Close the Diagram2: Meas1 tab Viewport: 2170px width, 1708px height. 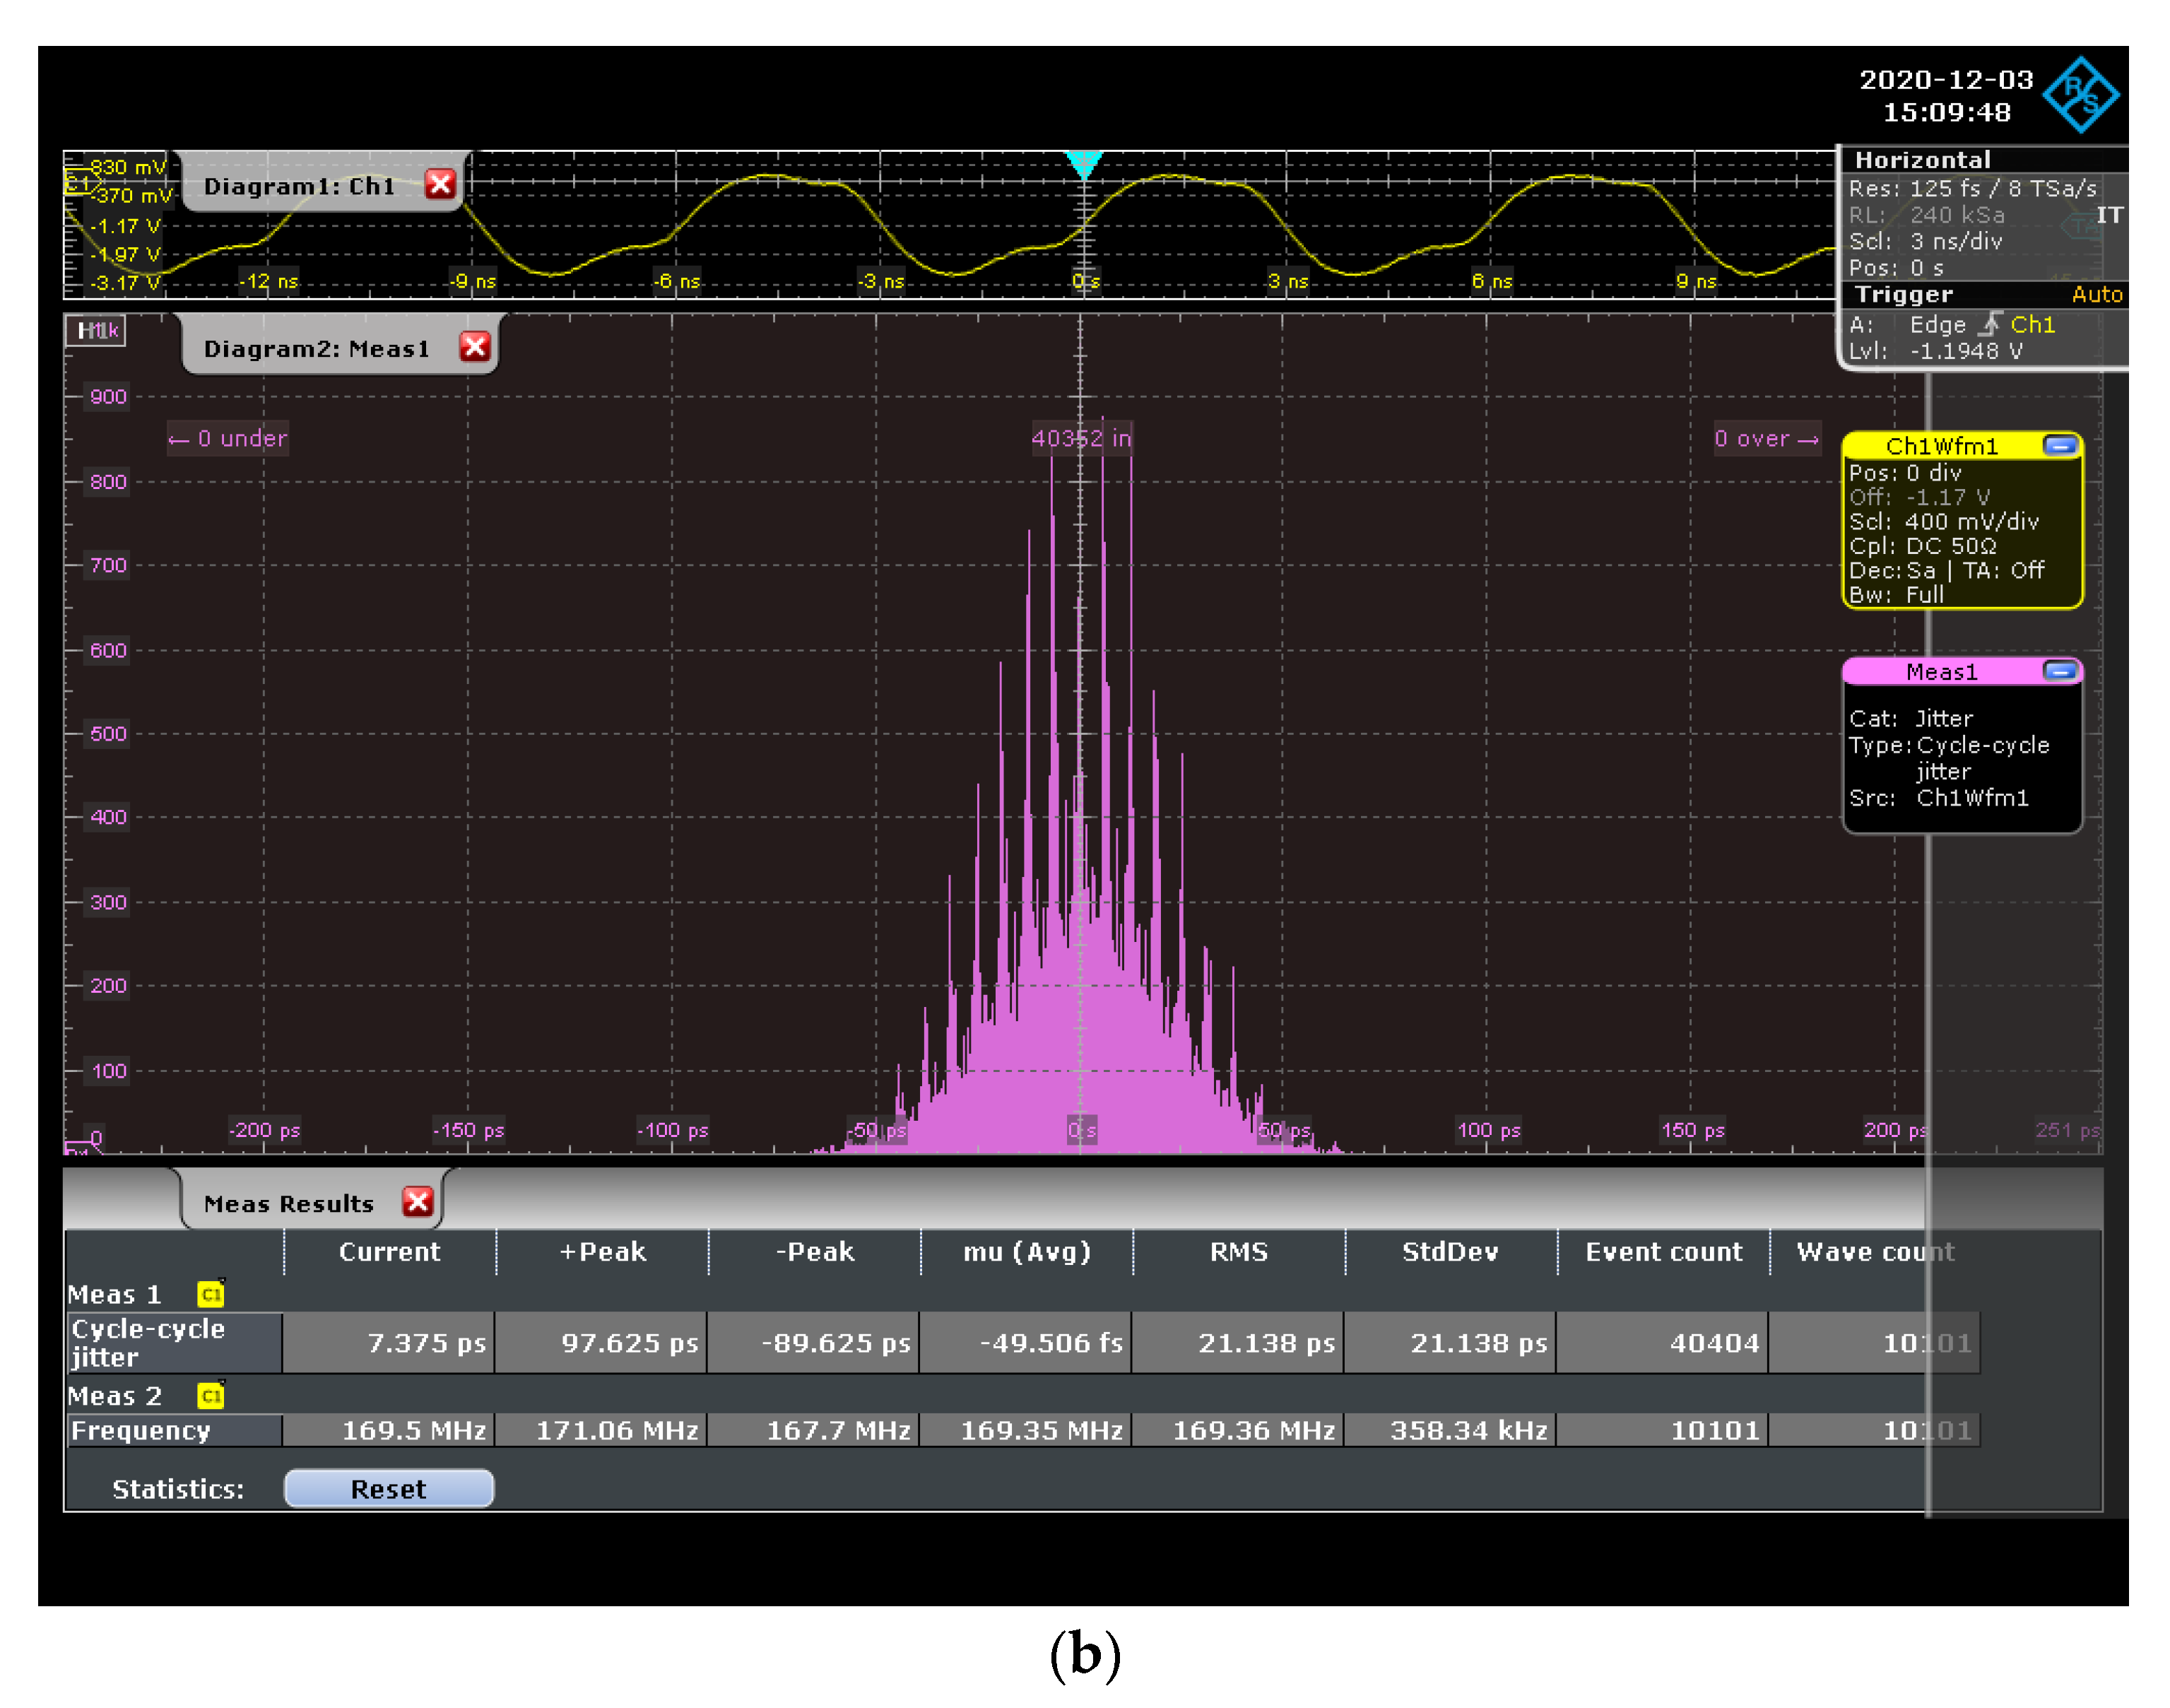click(474, 347)
